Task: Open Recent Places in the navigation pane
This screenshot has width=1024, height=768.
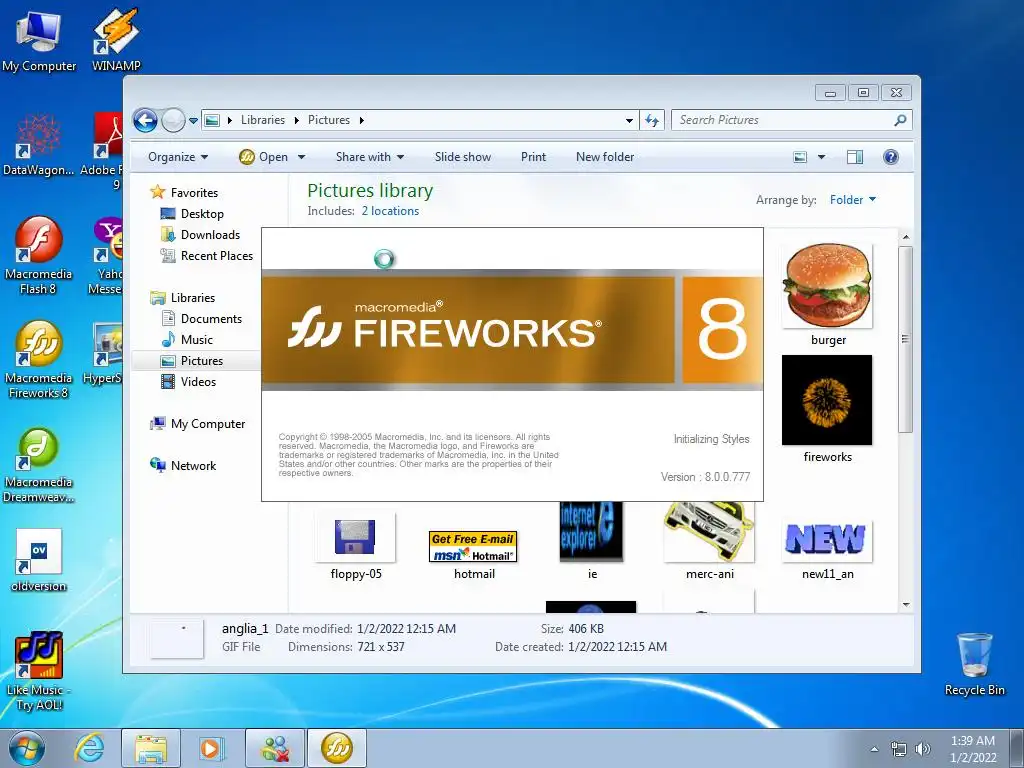Action: click(216, 255)
